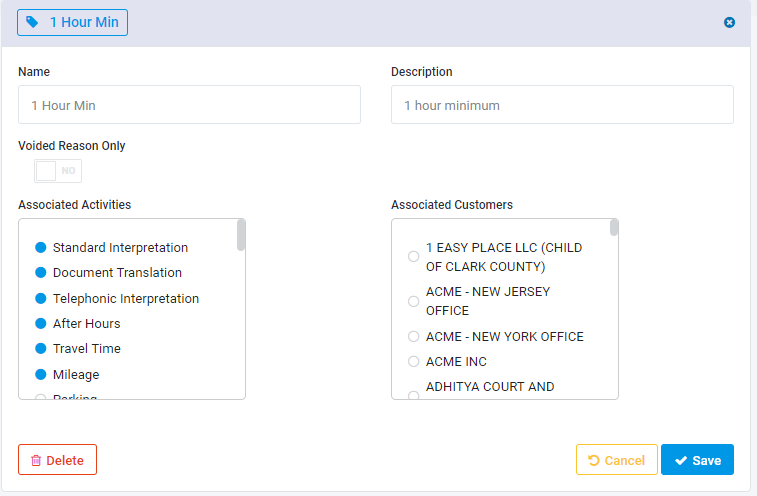Select 1 EASY PLACE LLC customer

coord(413,256)
